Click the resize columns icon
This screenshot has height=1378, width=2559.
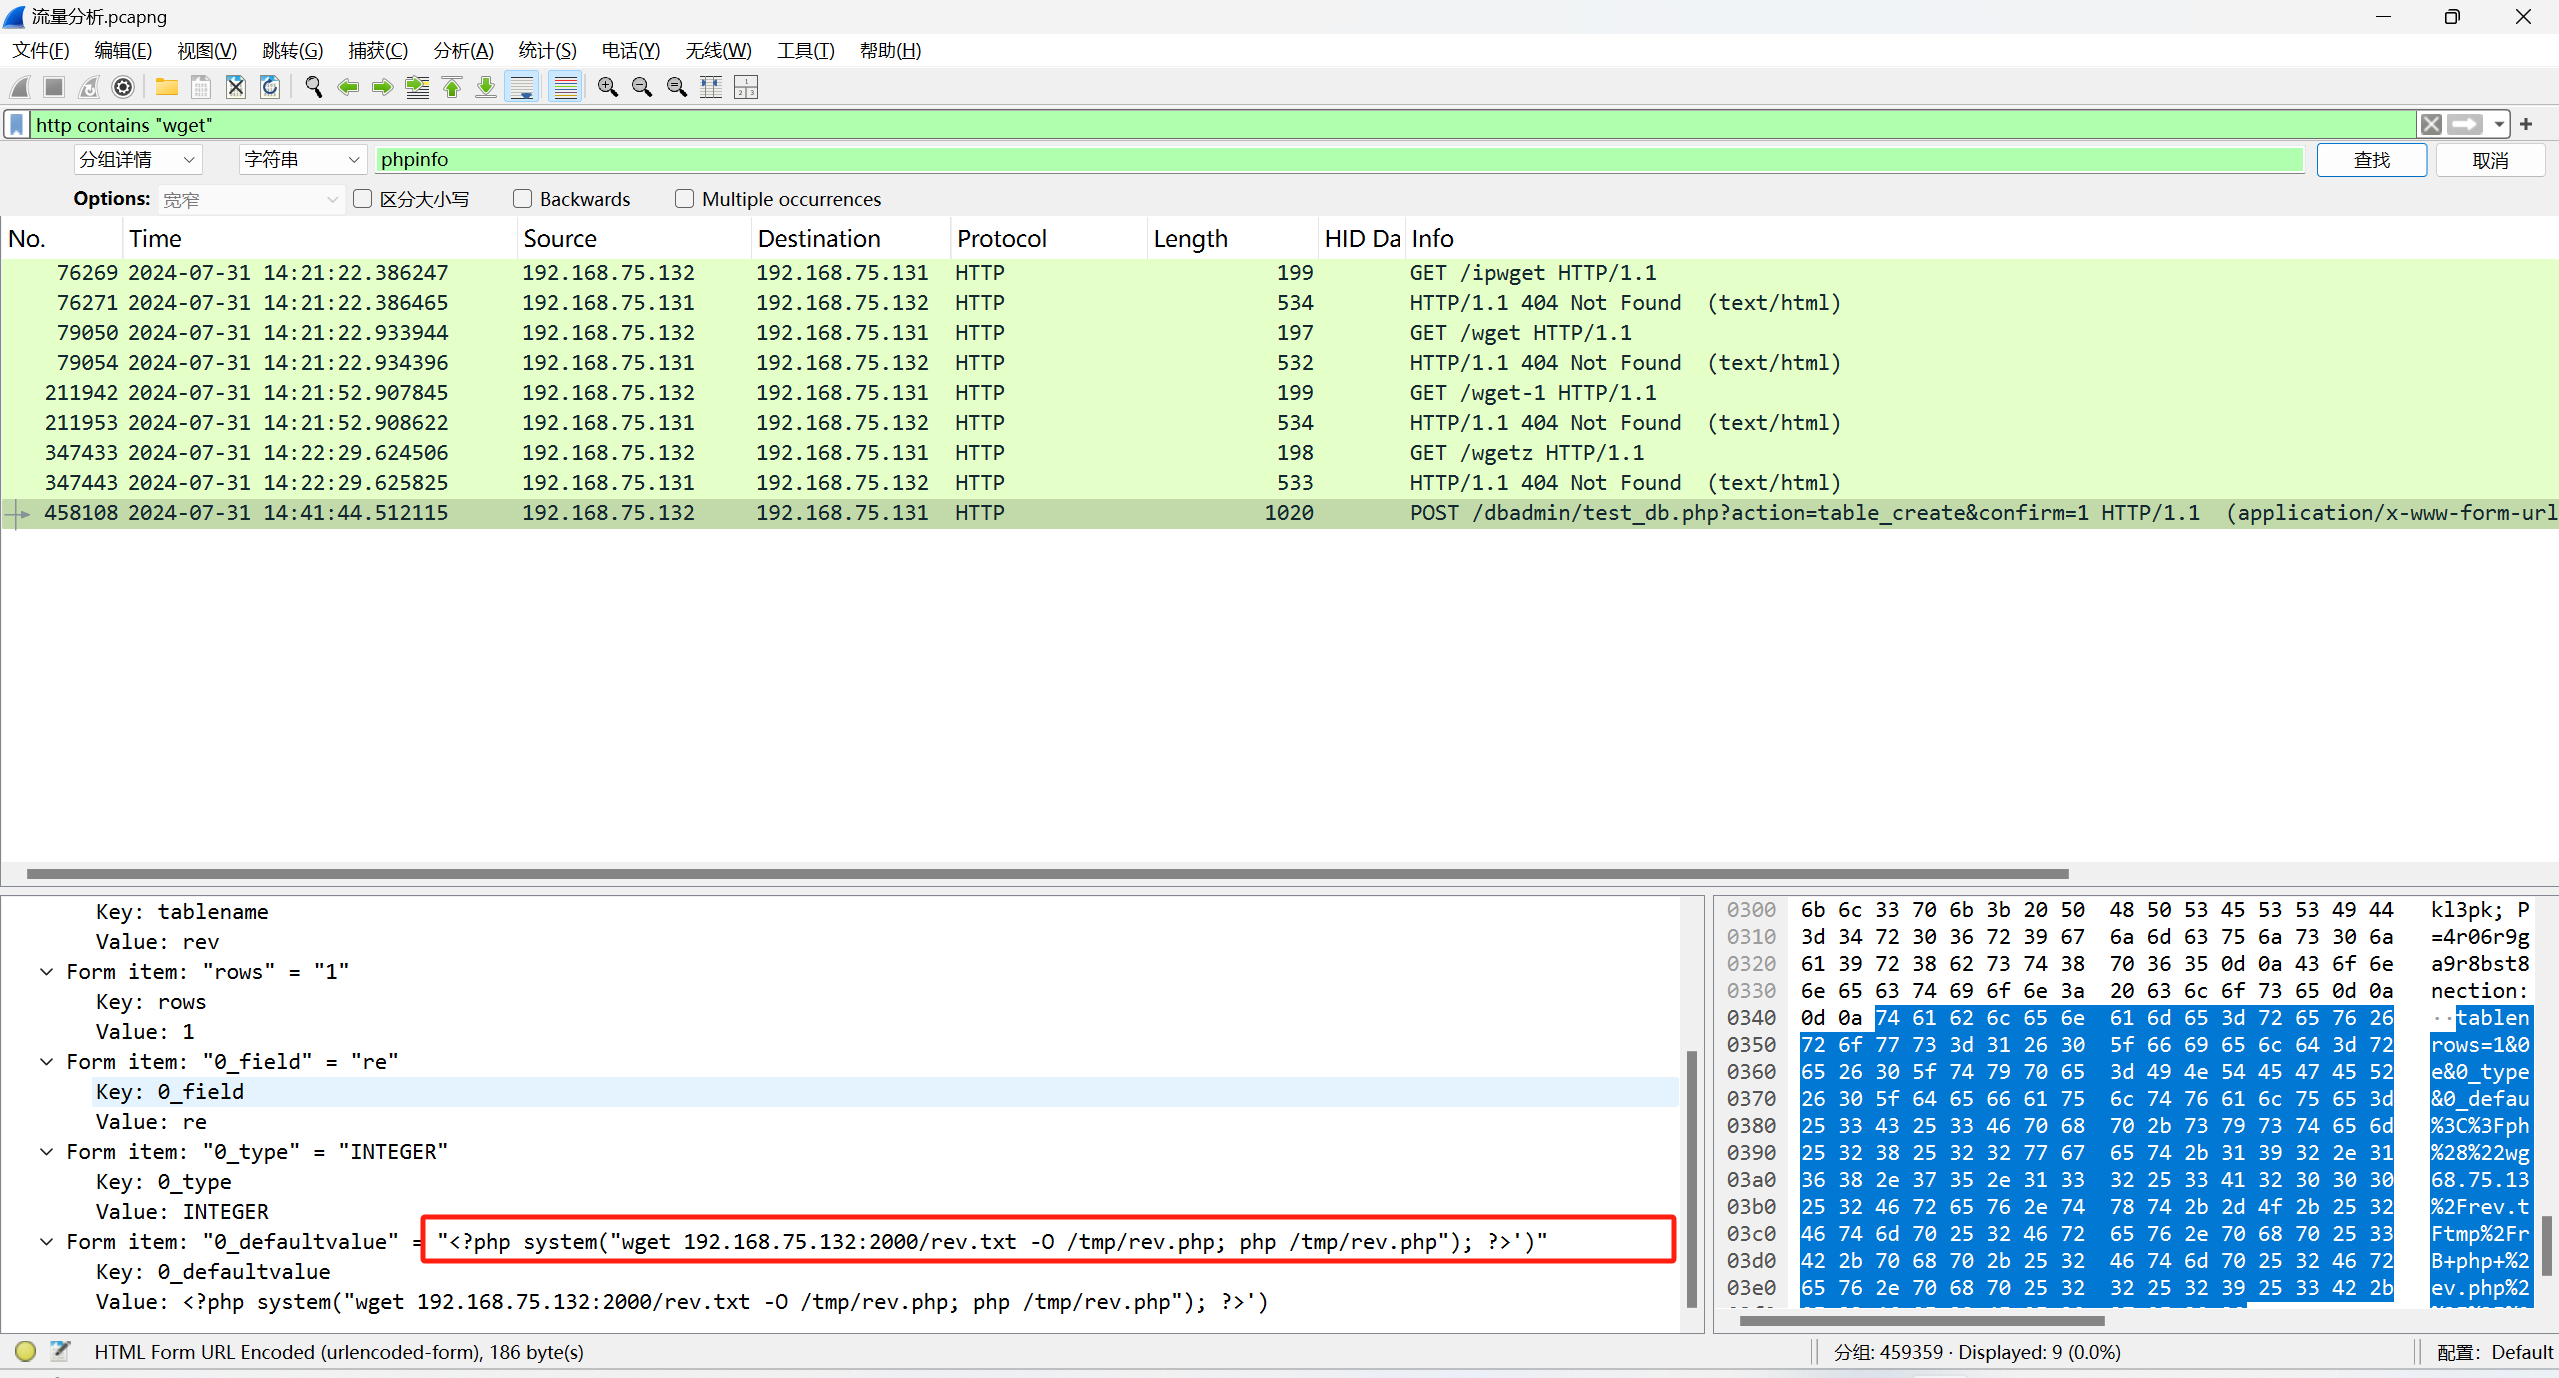pos(711,88)
